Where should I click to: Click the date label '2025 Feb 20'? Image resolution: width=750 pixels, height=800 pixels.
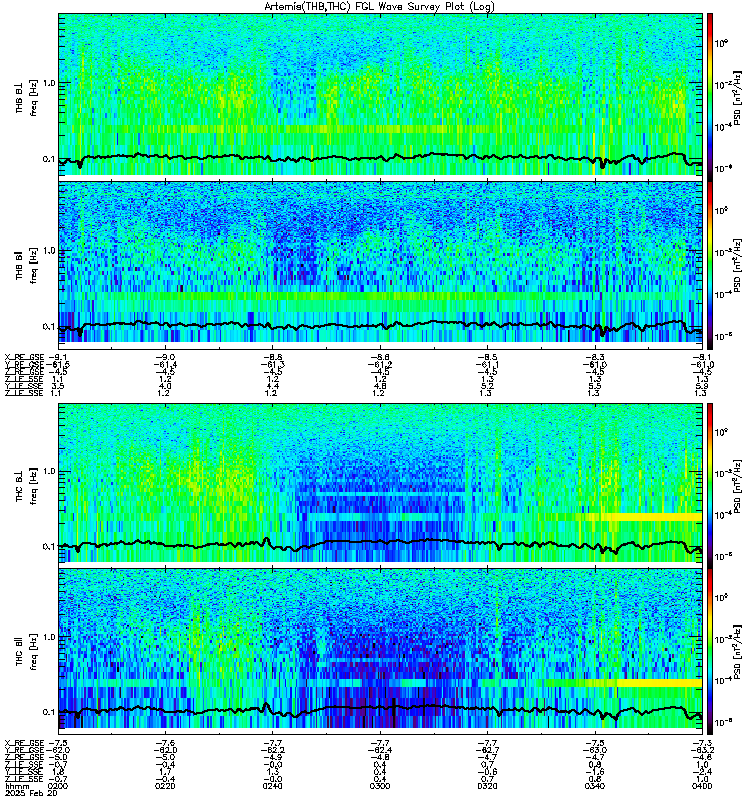click(31, 793)
